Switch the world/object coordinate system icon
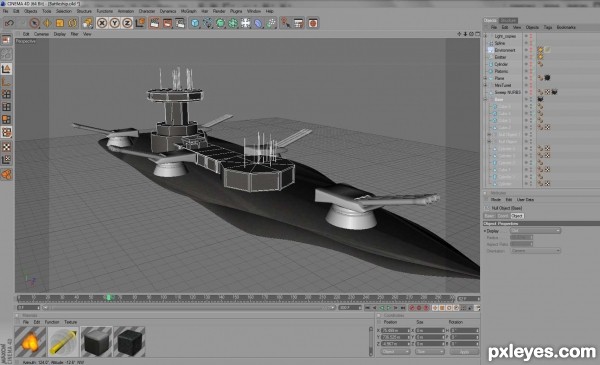600x365 pixels. point(140,23)
